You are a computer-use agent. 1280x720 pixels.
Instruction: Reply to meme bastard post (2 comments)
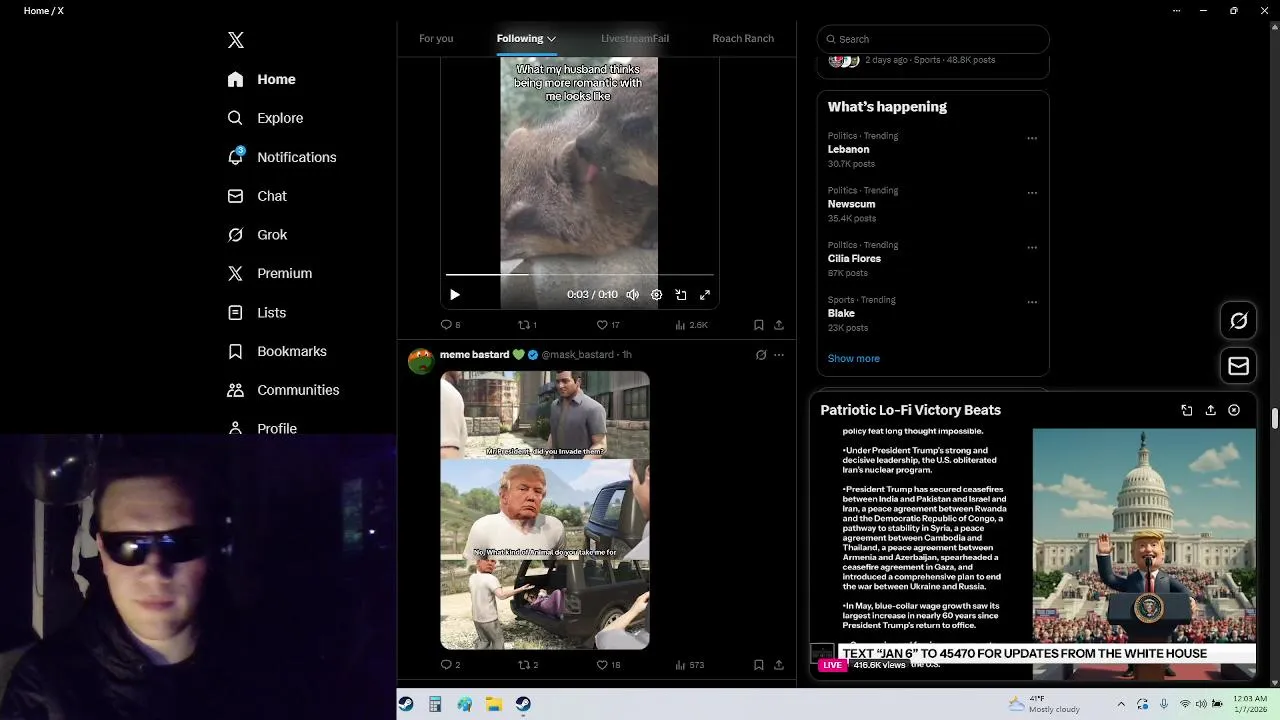(450, 665)
